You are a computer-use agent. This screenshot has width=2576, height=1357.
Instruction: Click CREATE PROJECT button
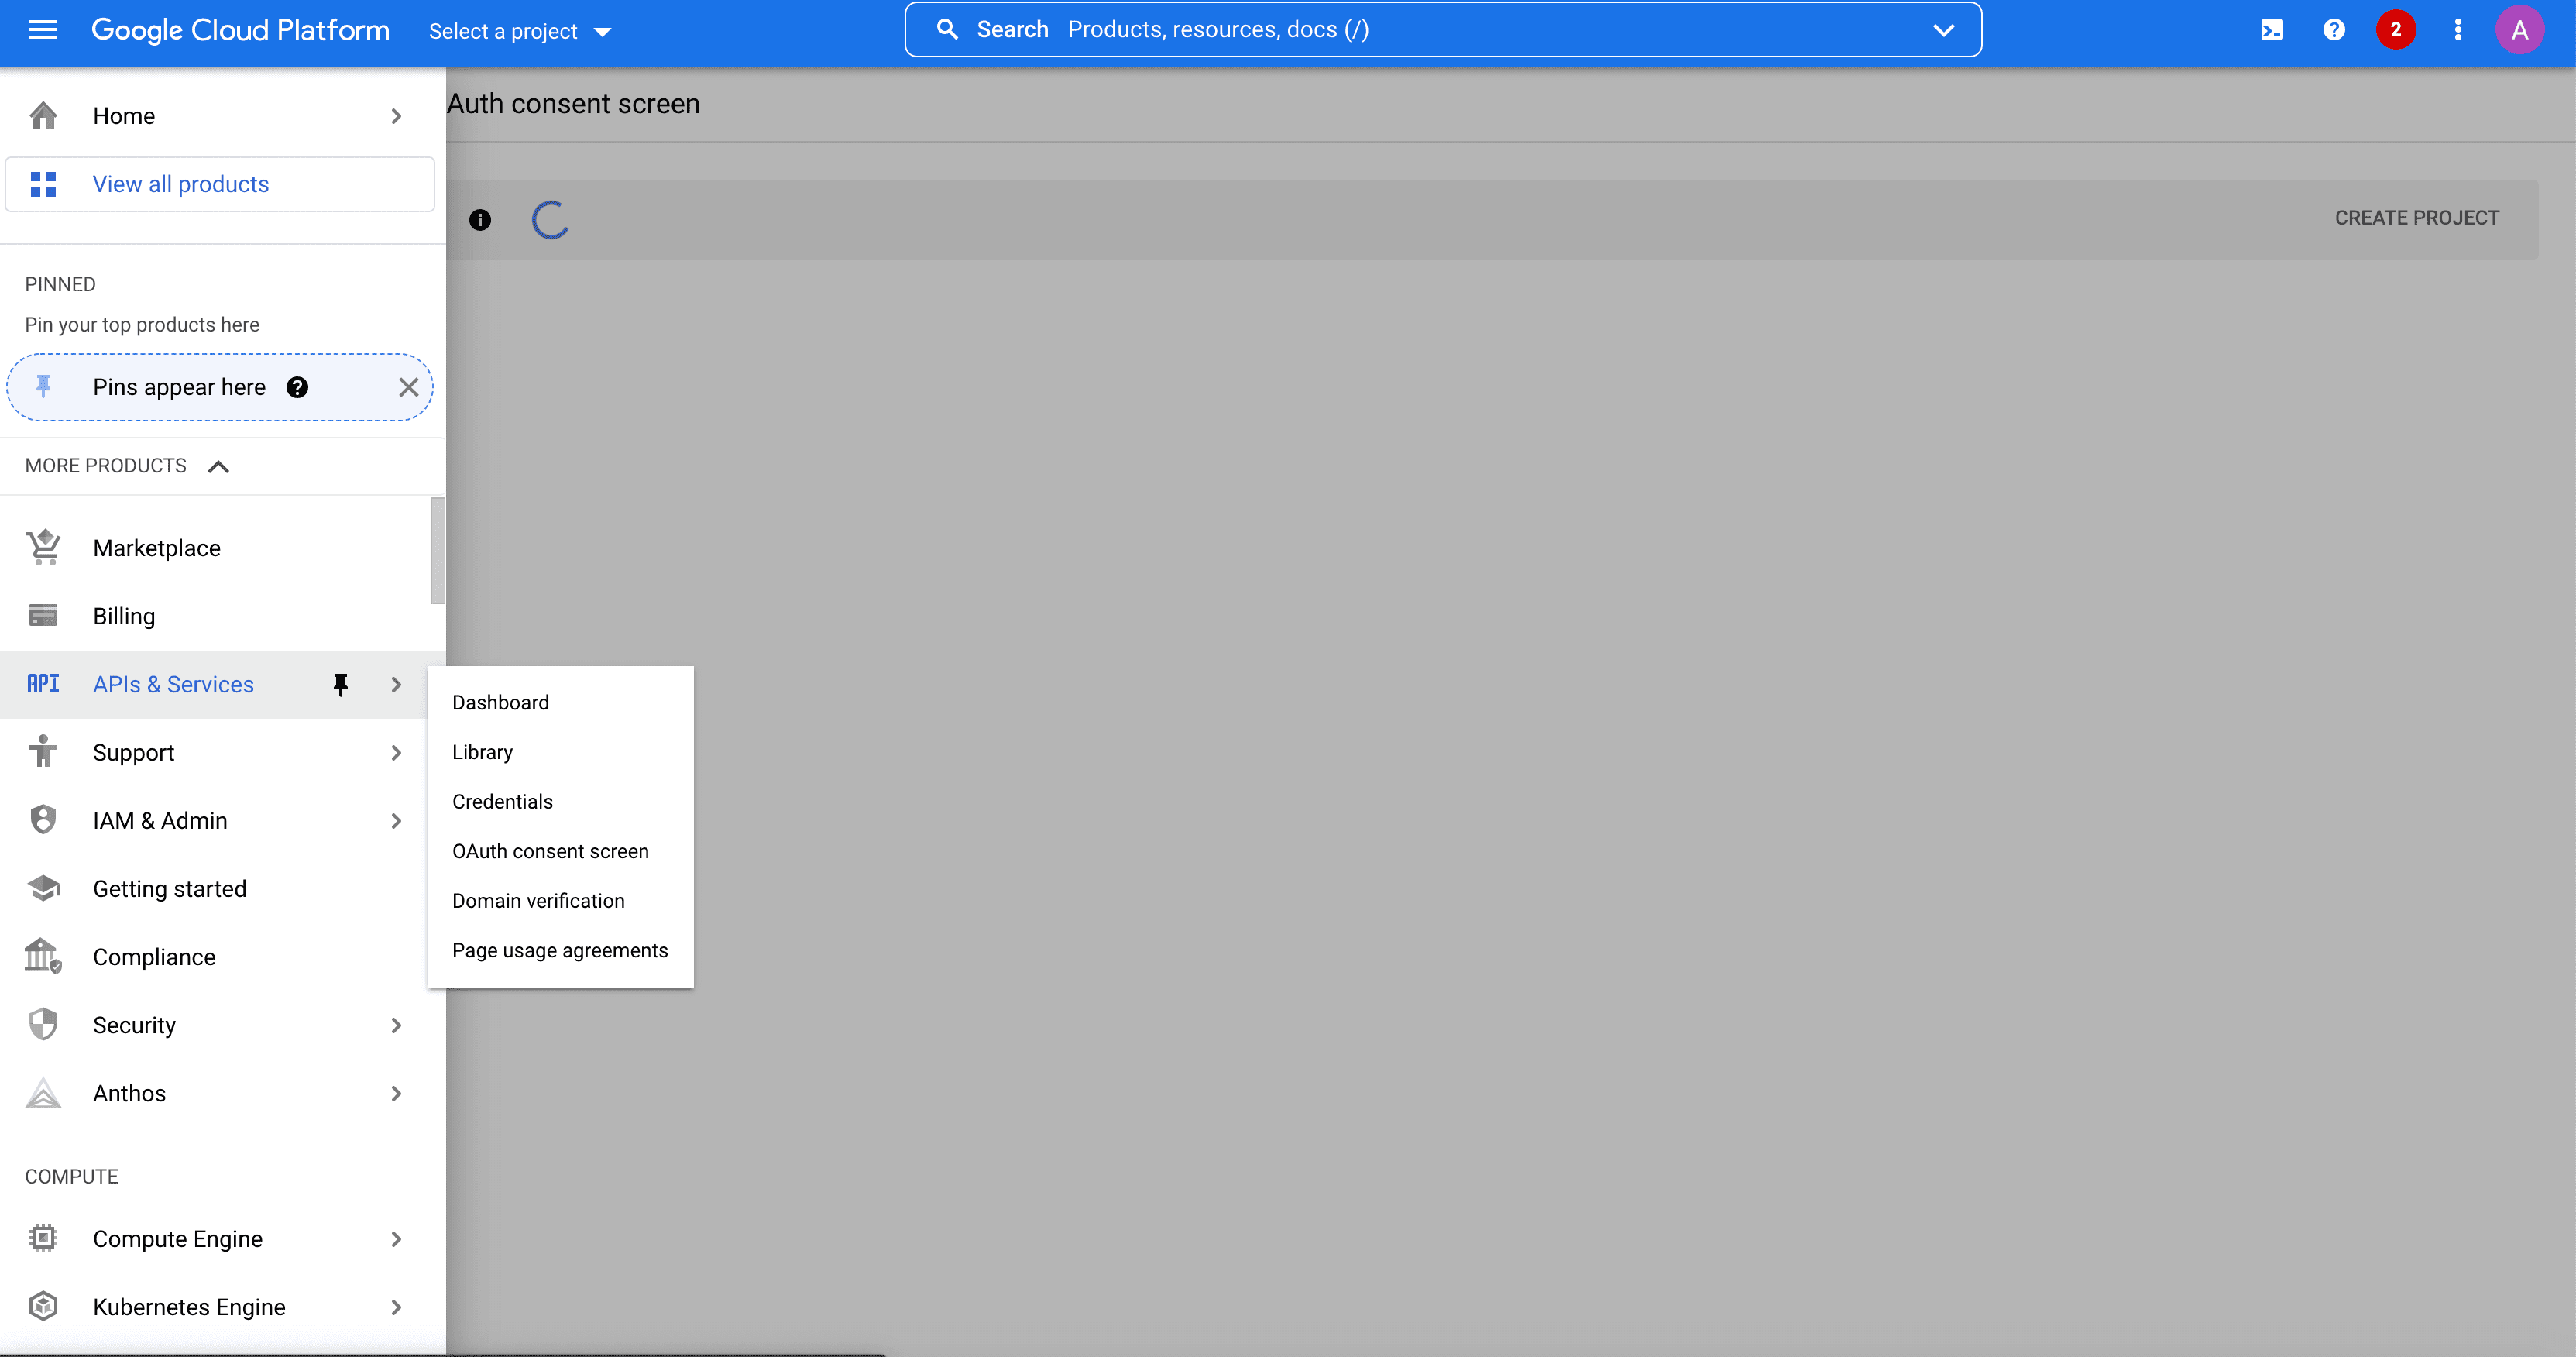pyautogui.click(x=2416, y=217)
